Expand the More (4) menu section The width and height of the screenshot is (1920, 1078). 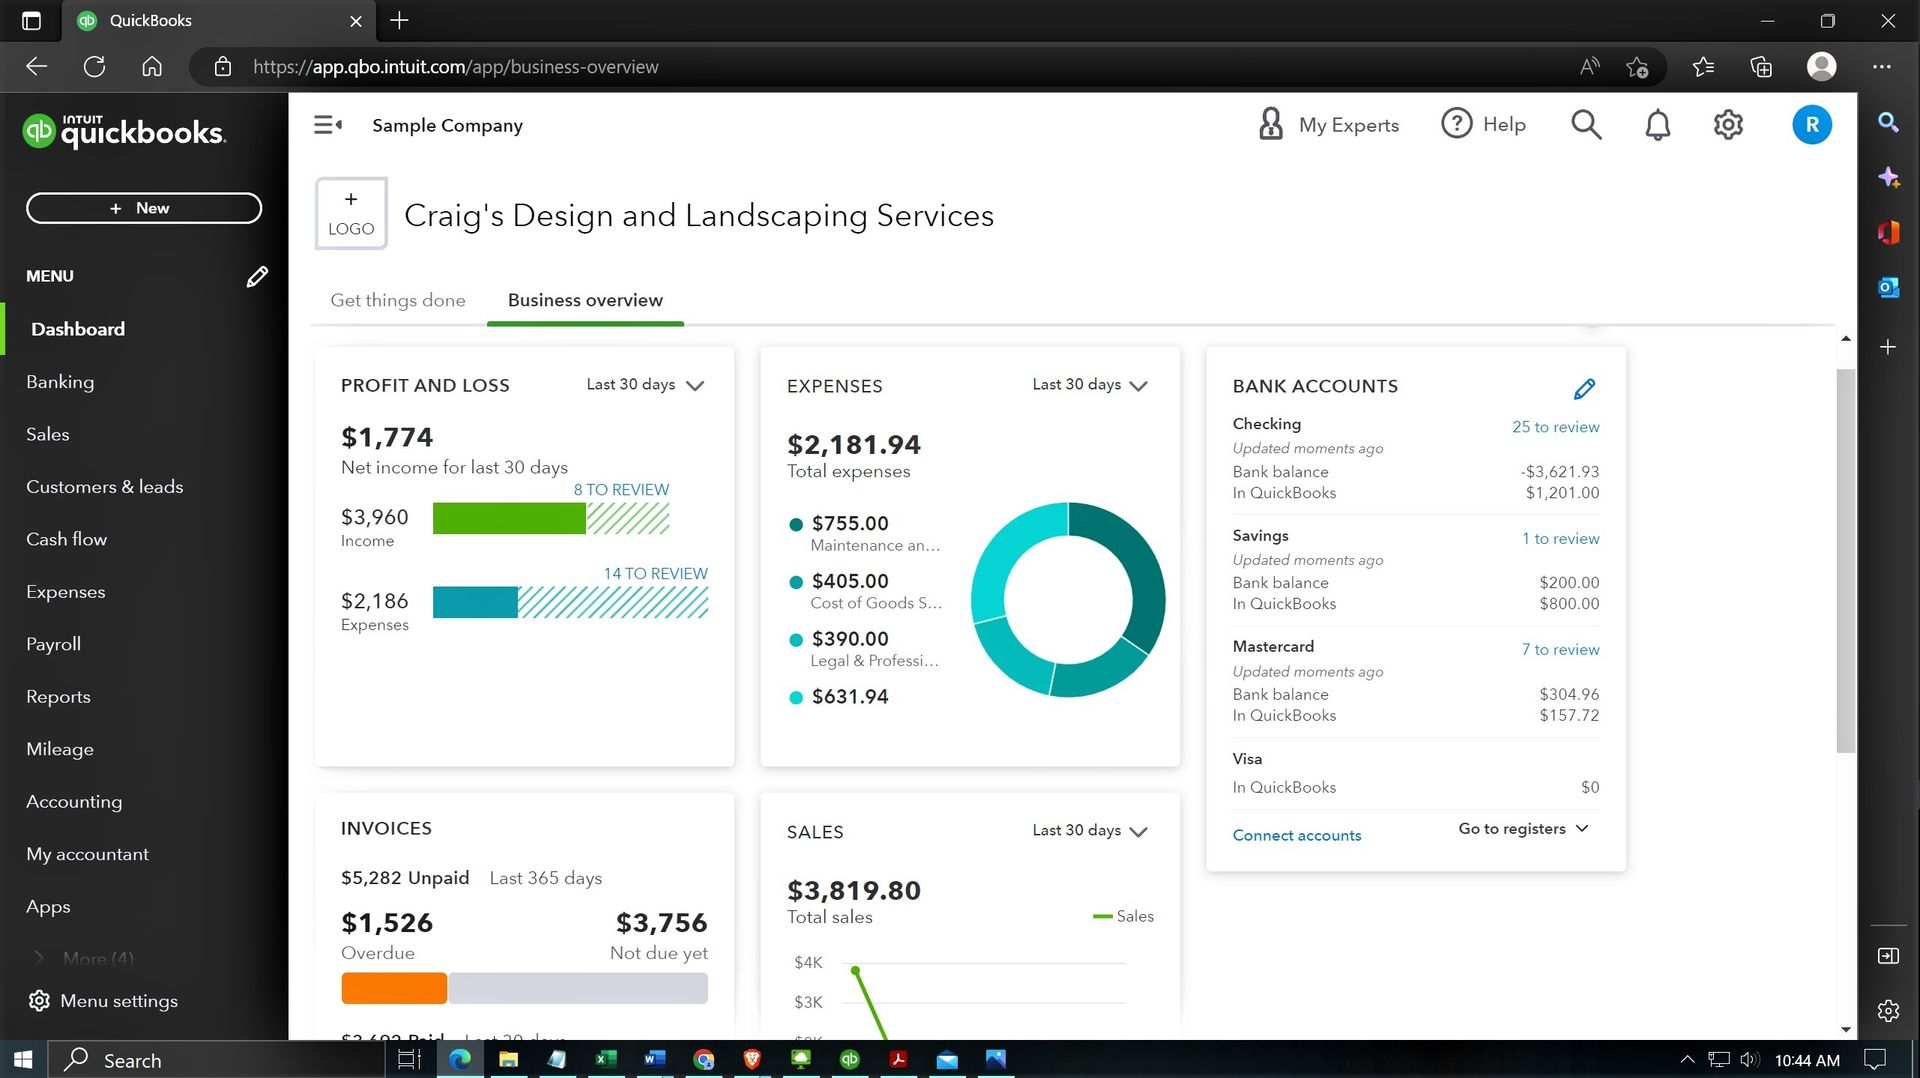click(99, 958)
